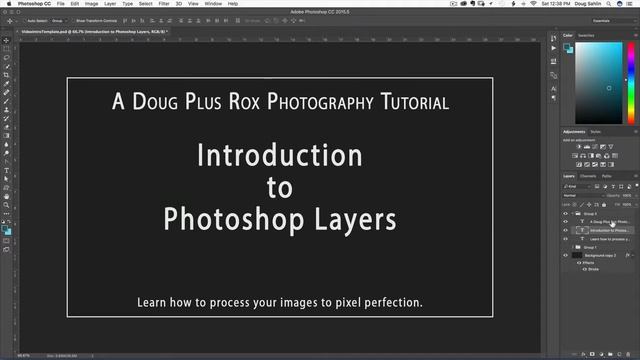Open the blend mode Normal dropdown
Viewport: 640px width, 360px height.
[583, 196]
